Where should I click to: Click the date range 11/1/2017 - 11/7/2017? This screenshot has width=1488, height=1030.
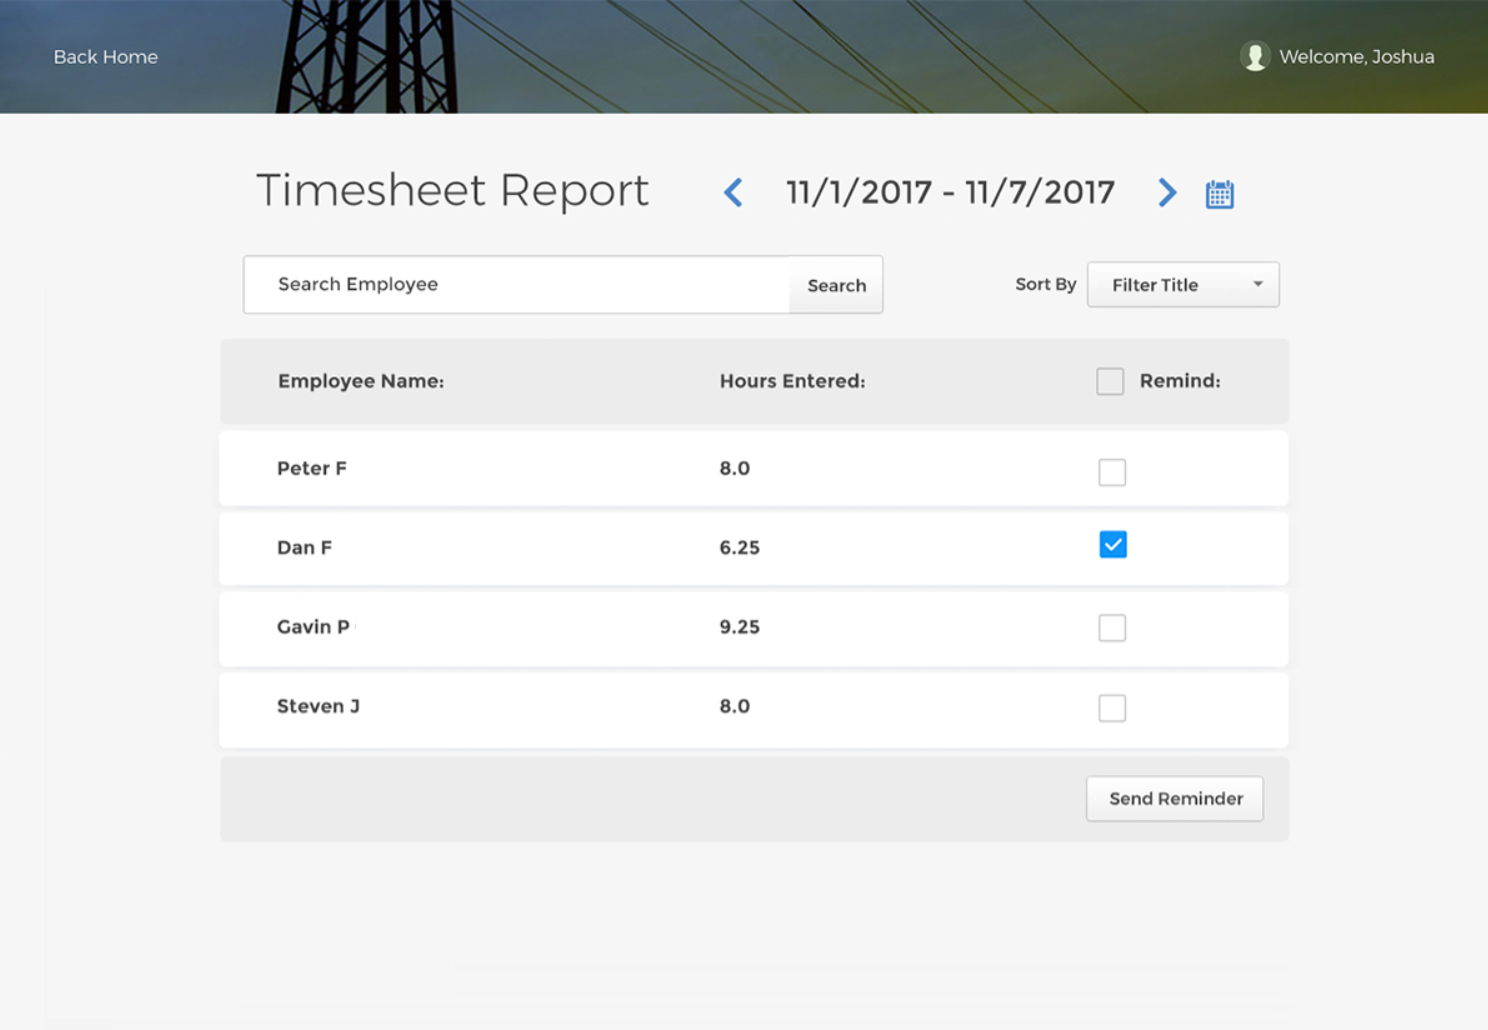(x=950, y=192)
